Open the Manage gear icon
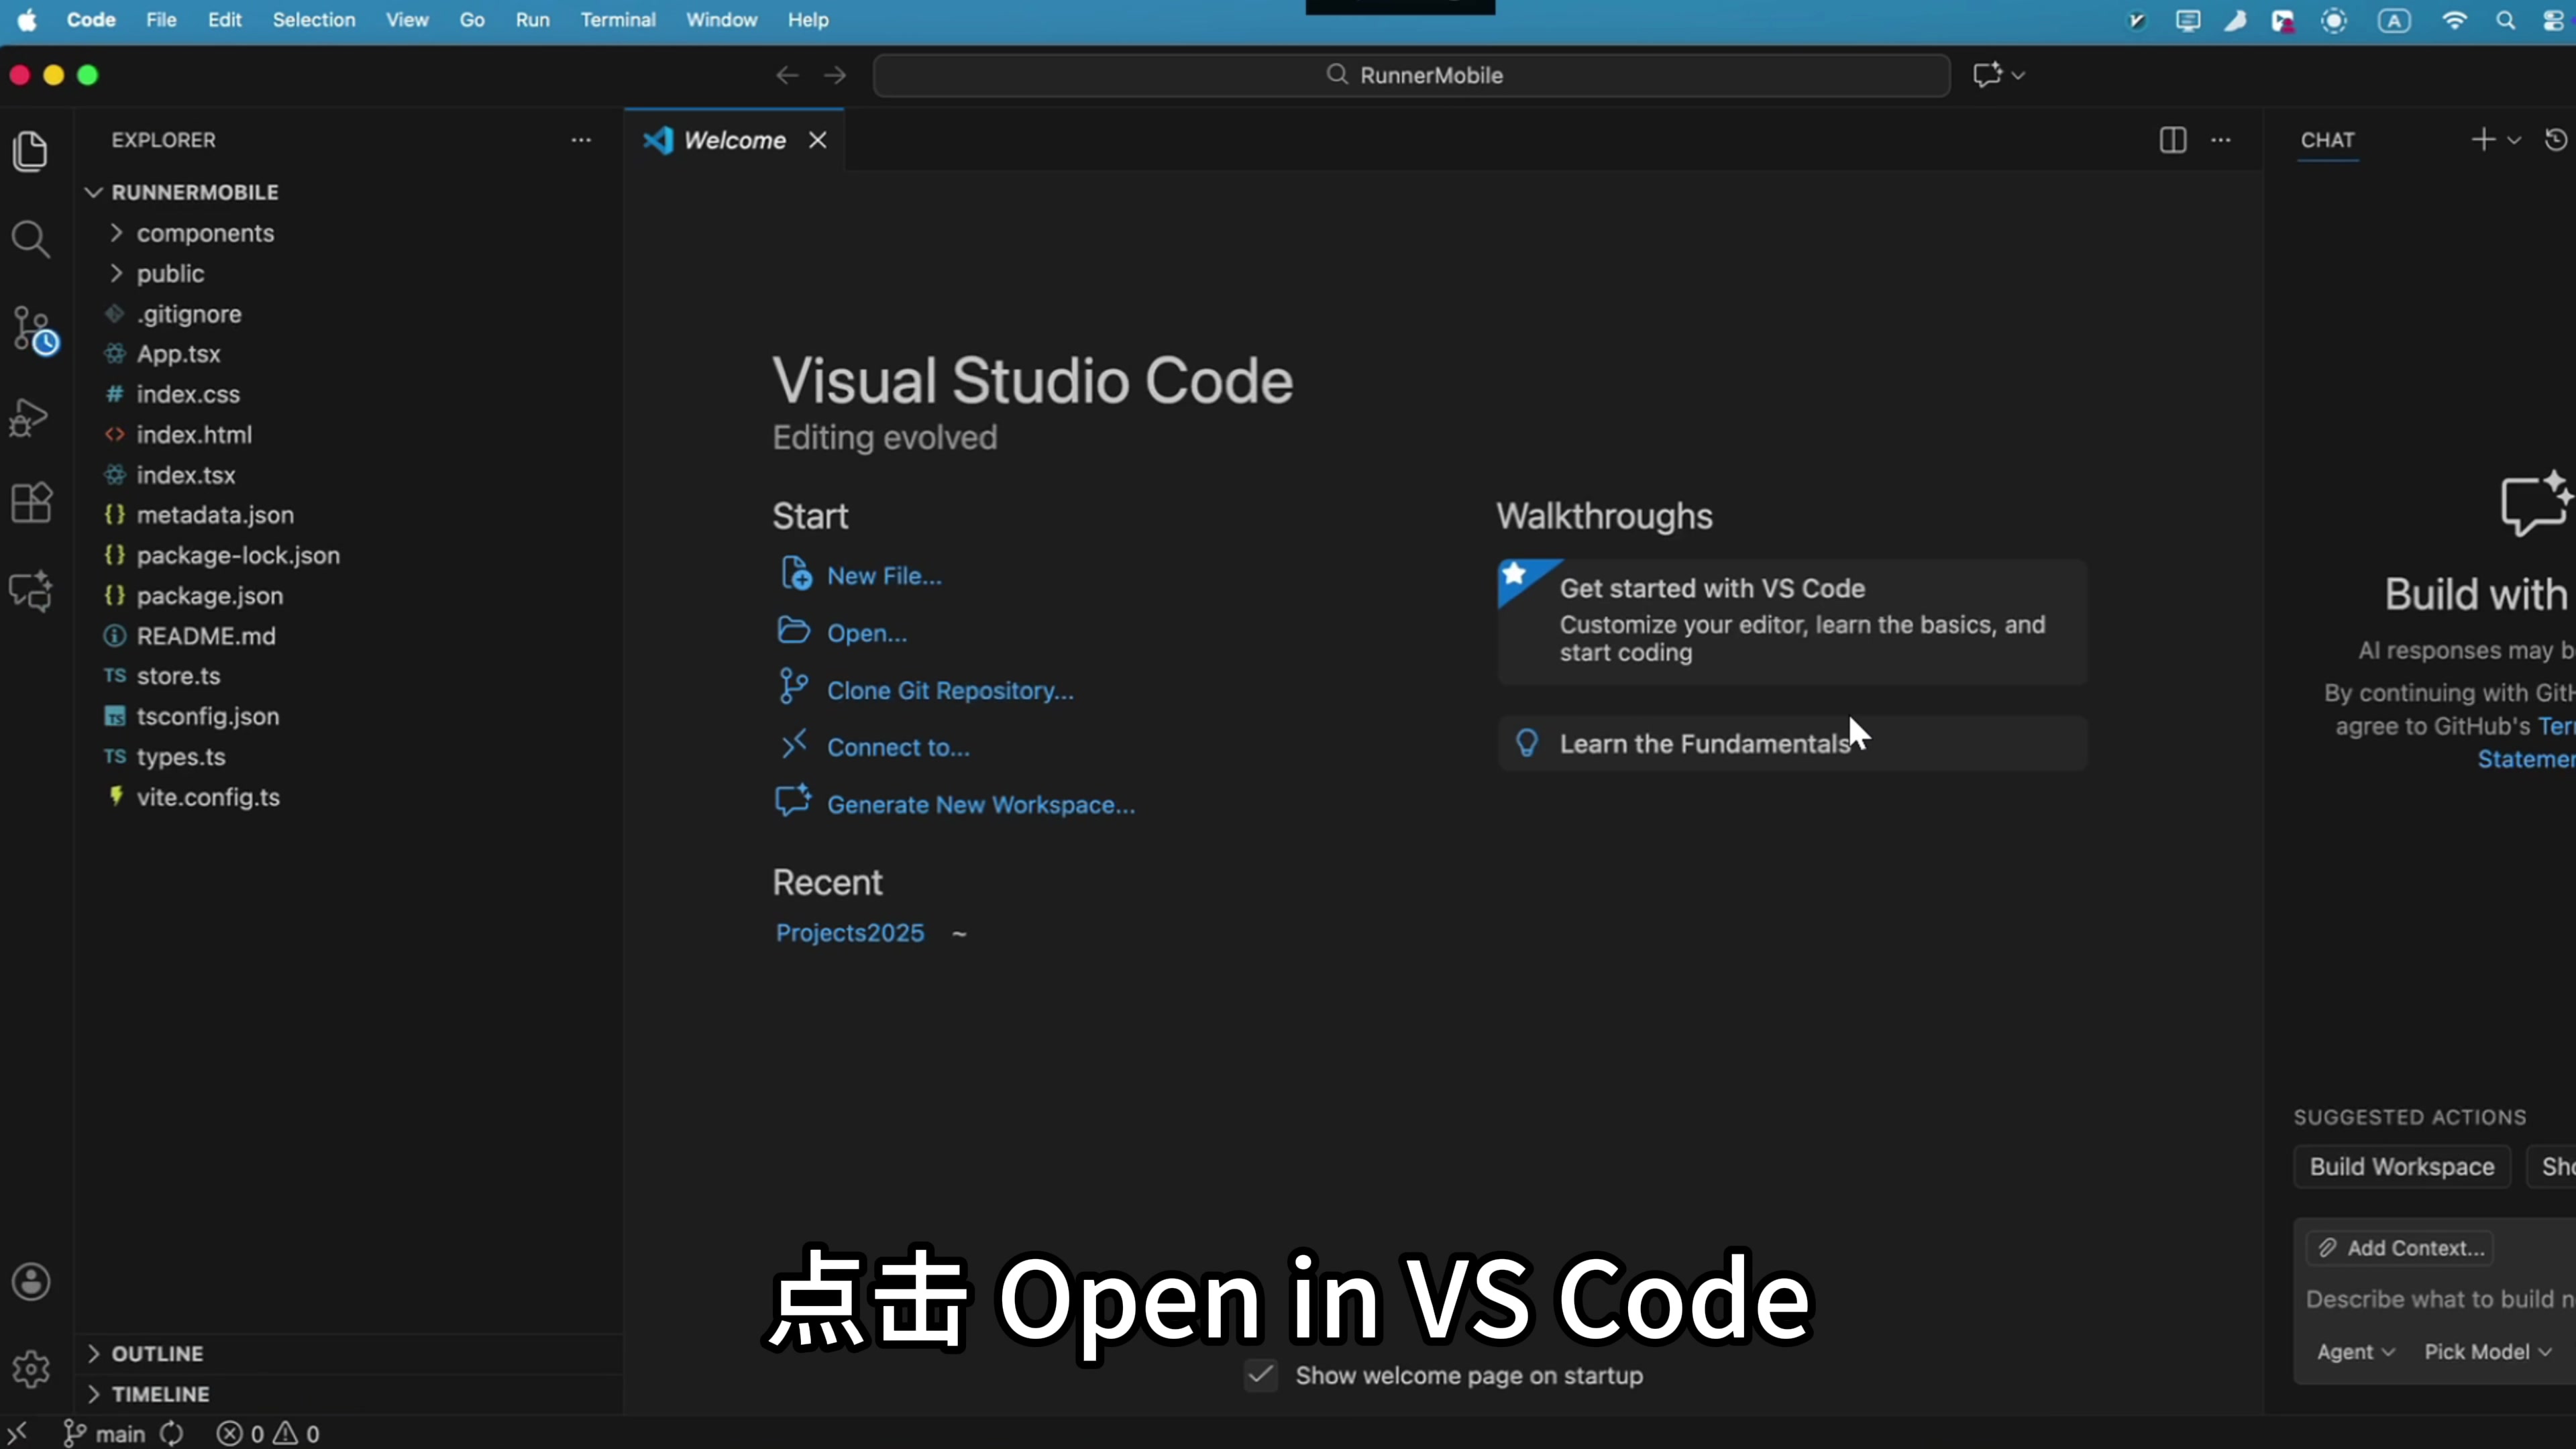The height and width of the screenshot is (1449, 2576). [x=31, y=1368]
